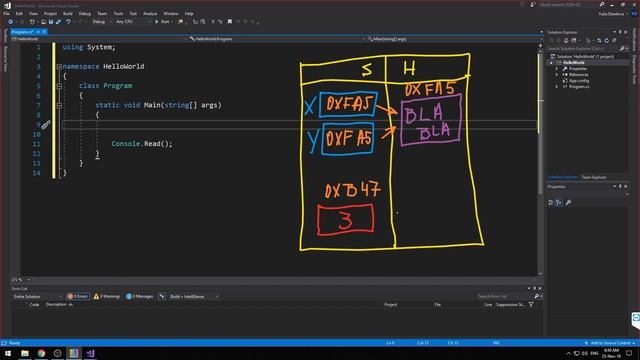Click the Open File toolbar icon
The width and height of the screenshot is (640, 360).
43,22
